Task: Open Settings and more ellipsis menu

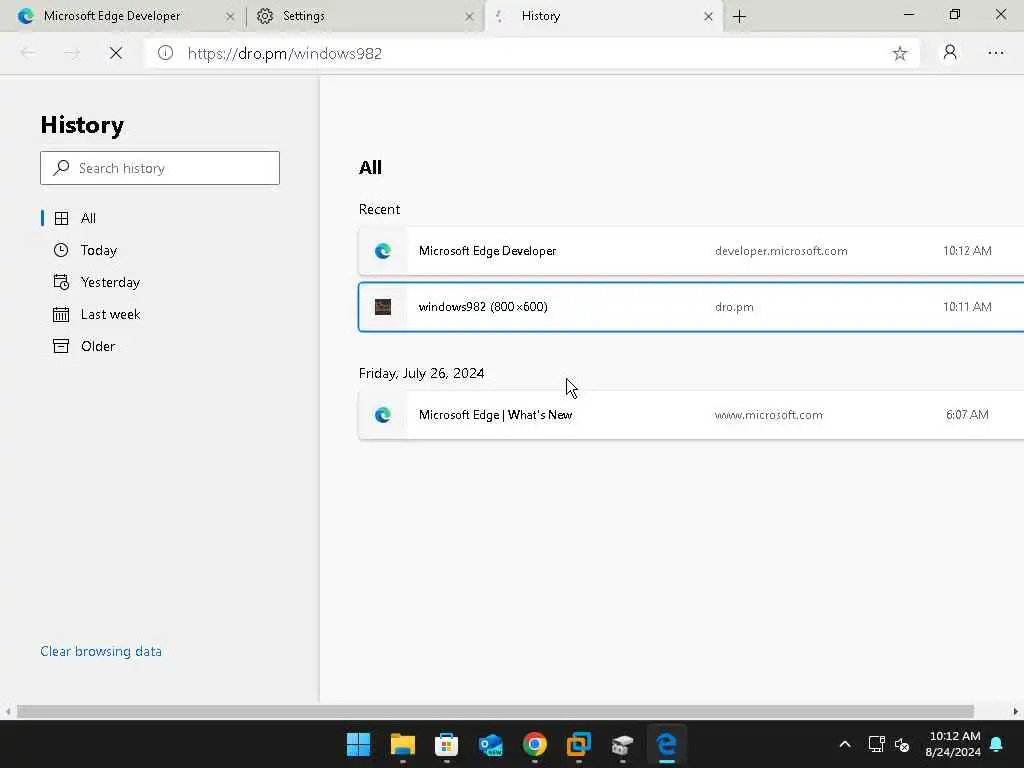Action: coord(996,53)
